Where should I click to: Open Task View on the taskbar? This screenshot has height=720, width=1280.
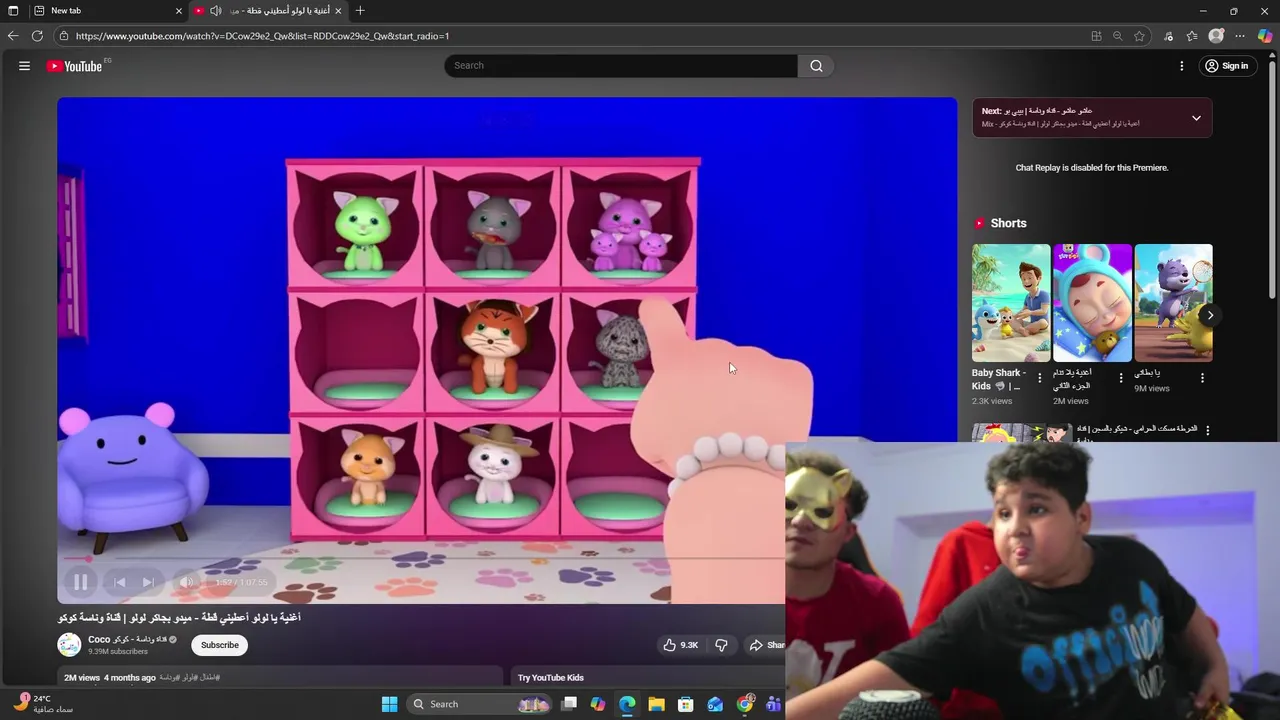(569, 704)
